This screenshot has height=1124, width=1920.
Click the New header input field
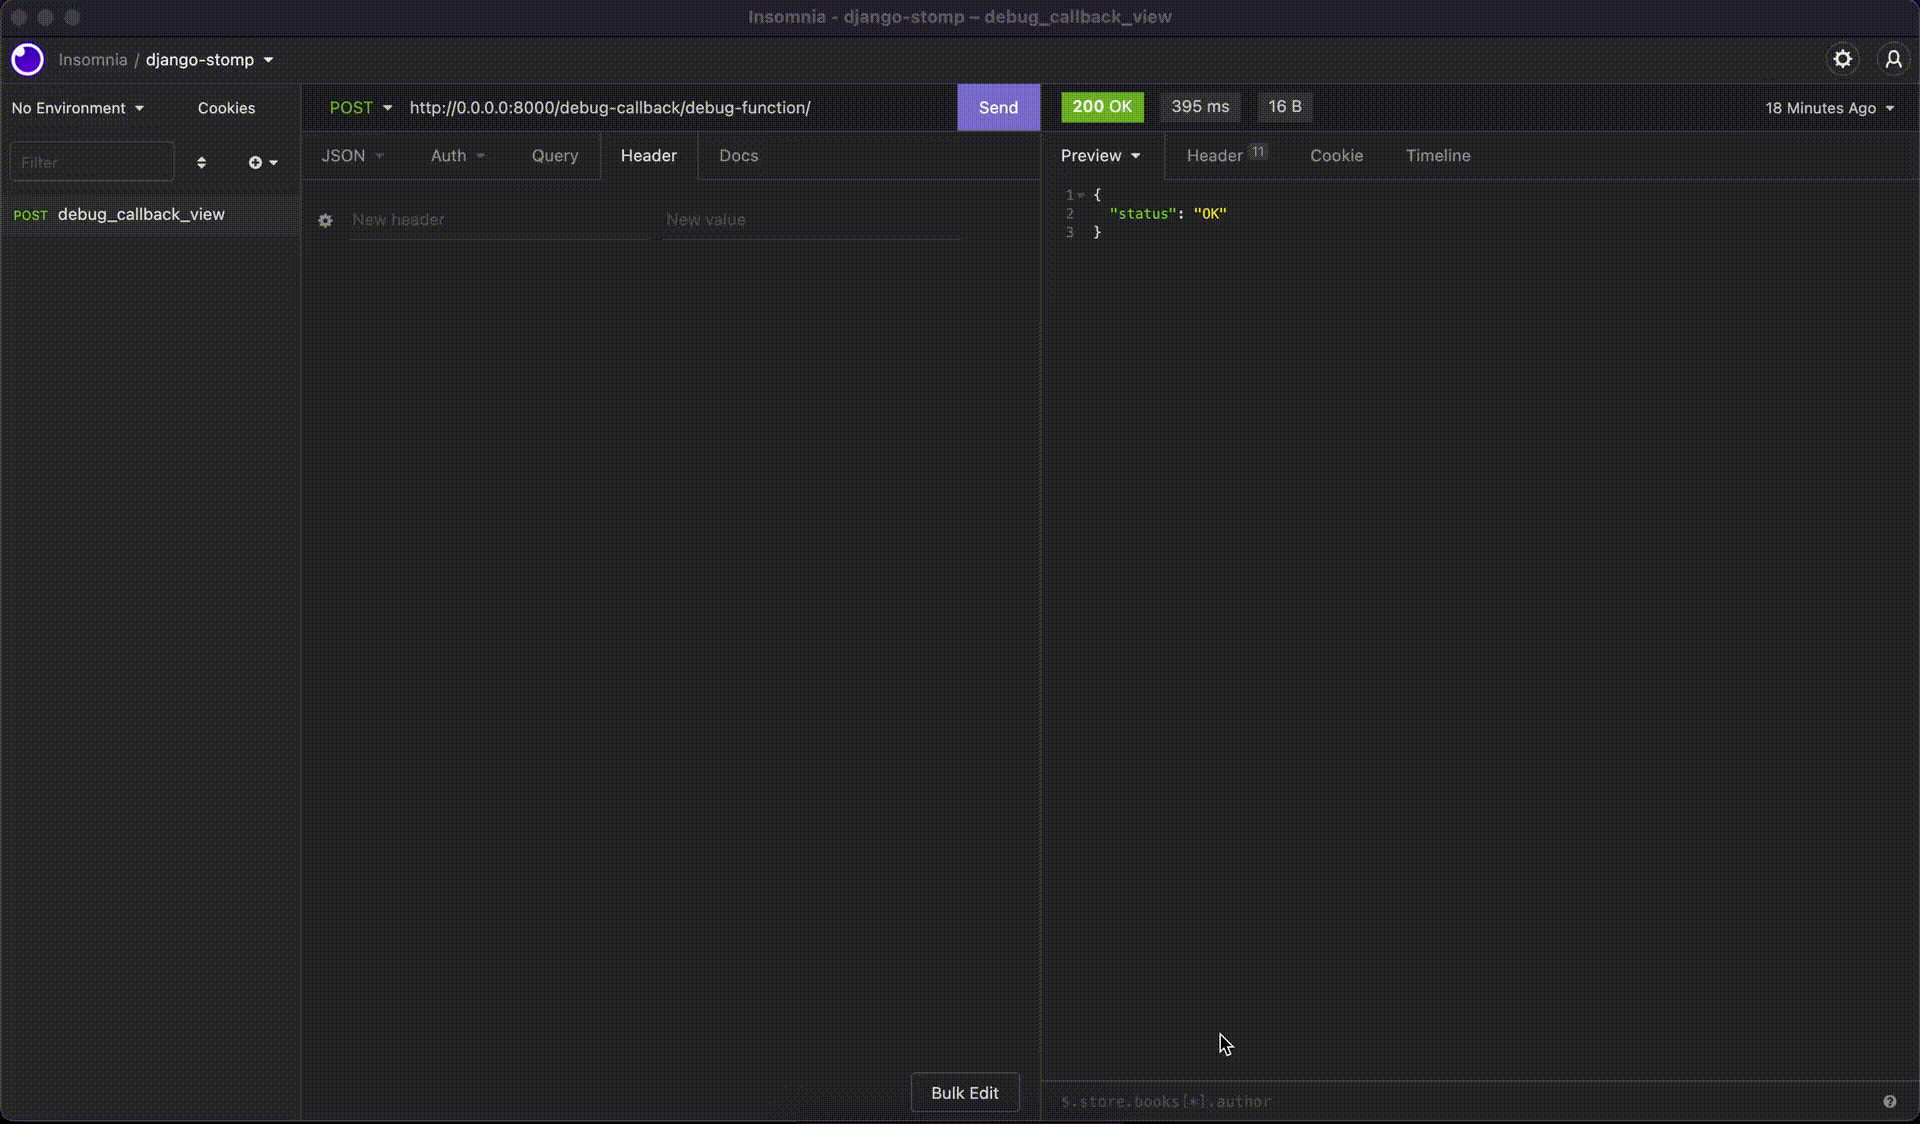point(498,220)
